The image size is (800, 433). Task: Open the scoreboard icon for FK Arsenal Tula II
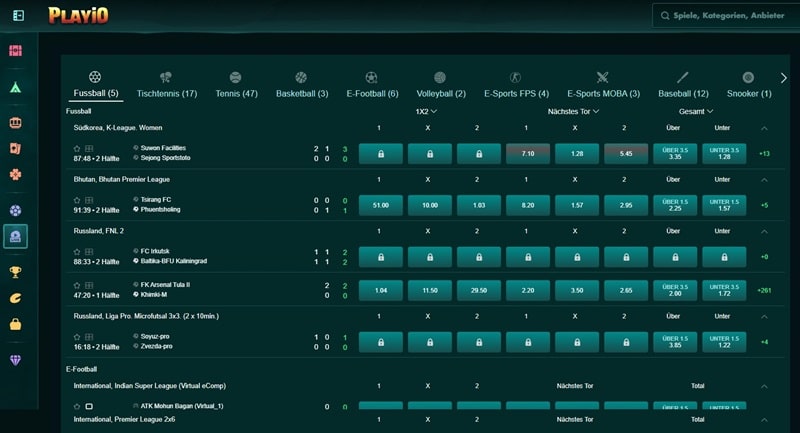pyautogui.click(x=89, y=285)
